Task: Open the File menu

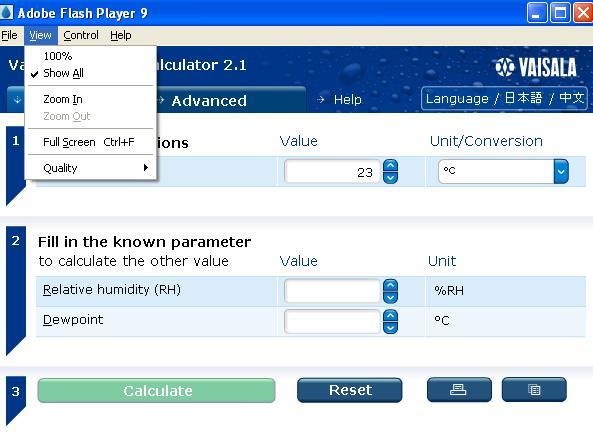Action: click(9, 35)
